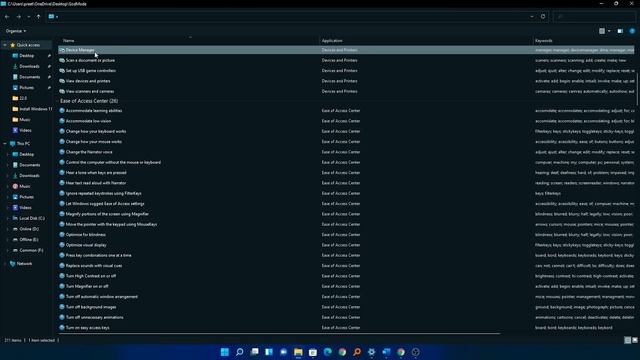Open the view layout options icon
This screenshot has height=360, width=640.
tap(602, 31)
